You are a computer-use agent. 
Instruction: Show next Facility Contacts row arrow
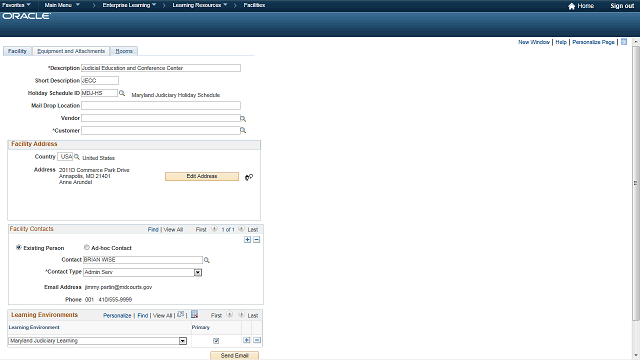click(x=241, y=229)
